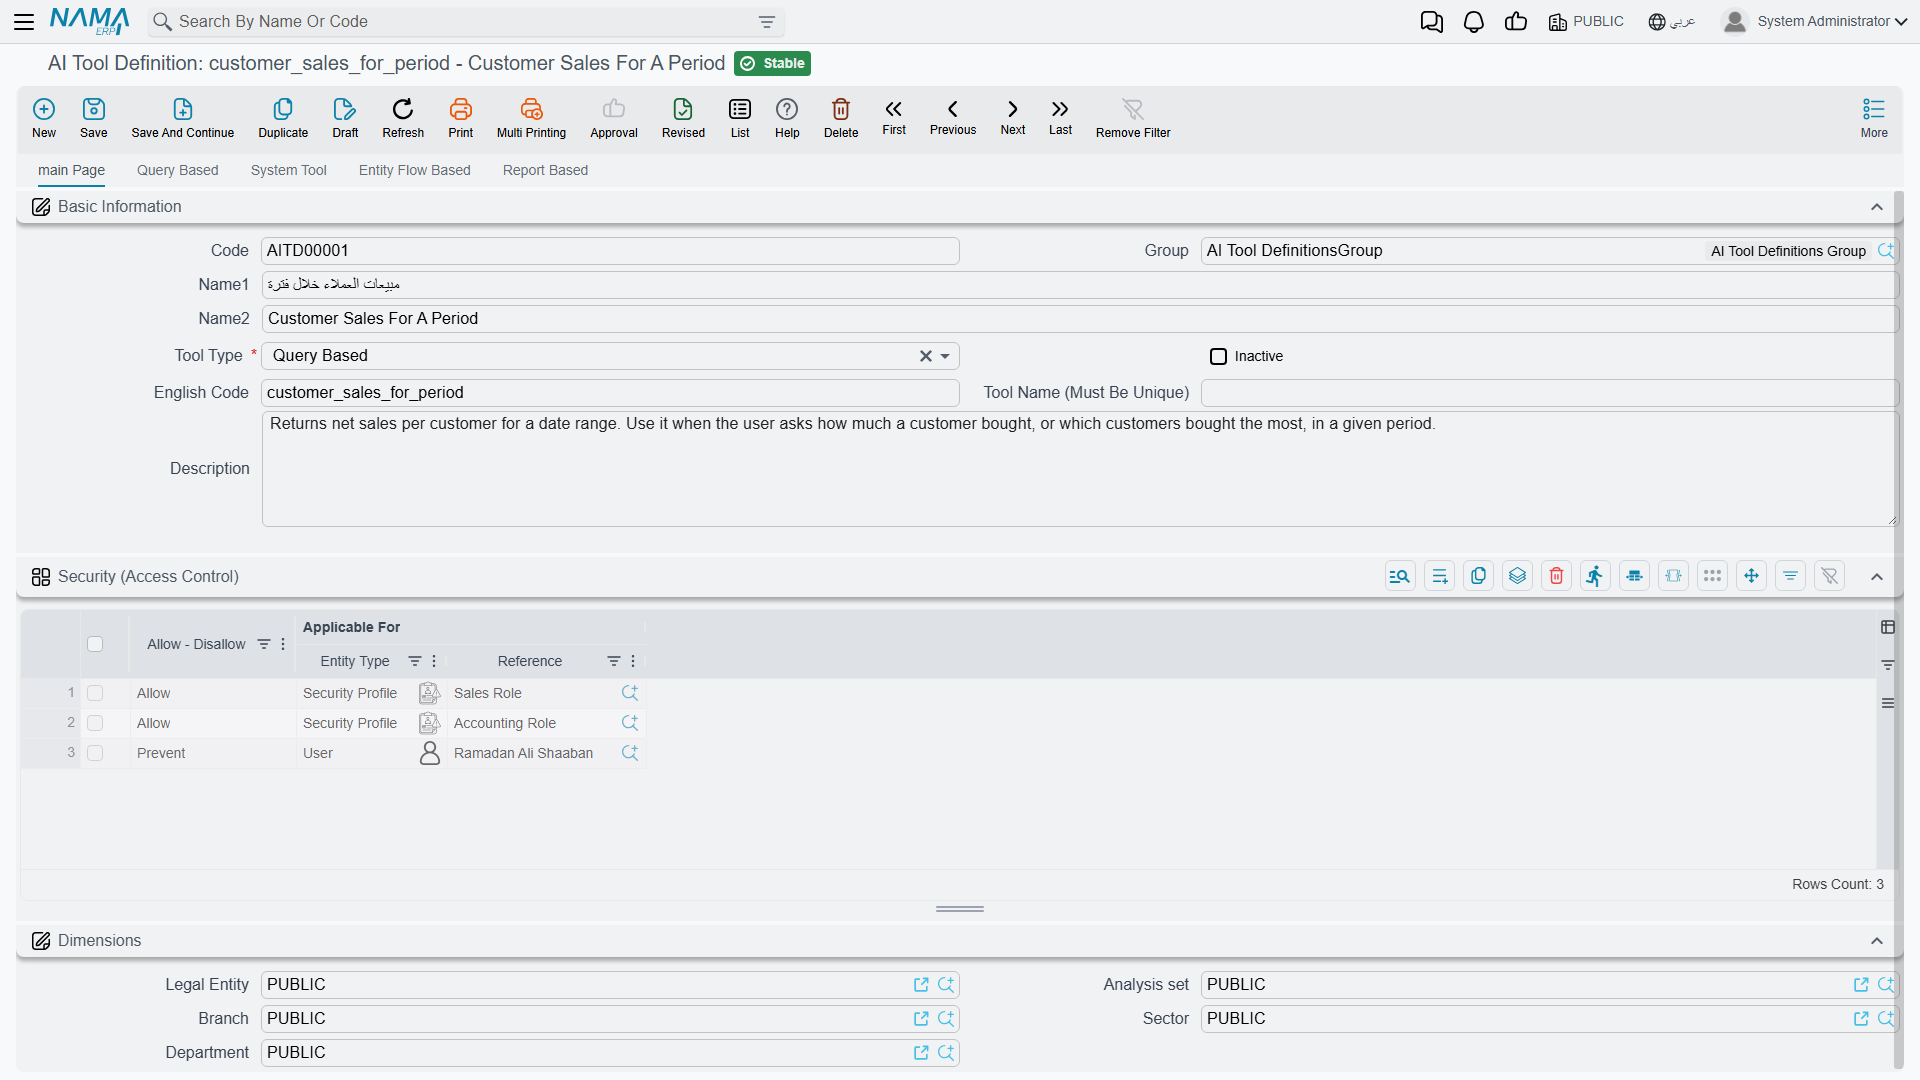This screenshot has width=1920, height=1080.
Task: Check the row 1 Sales Role checkbox
Action: coord(95,693)
